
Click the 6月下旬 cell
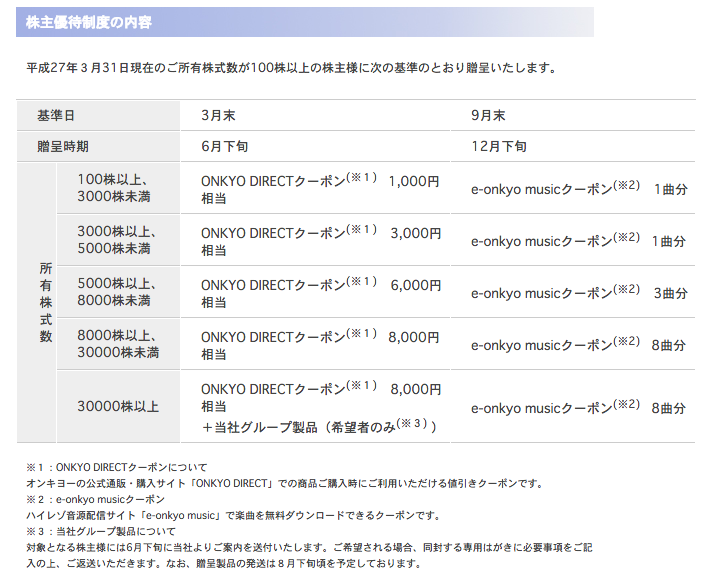point(315,146)
